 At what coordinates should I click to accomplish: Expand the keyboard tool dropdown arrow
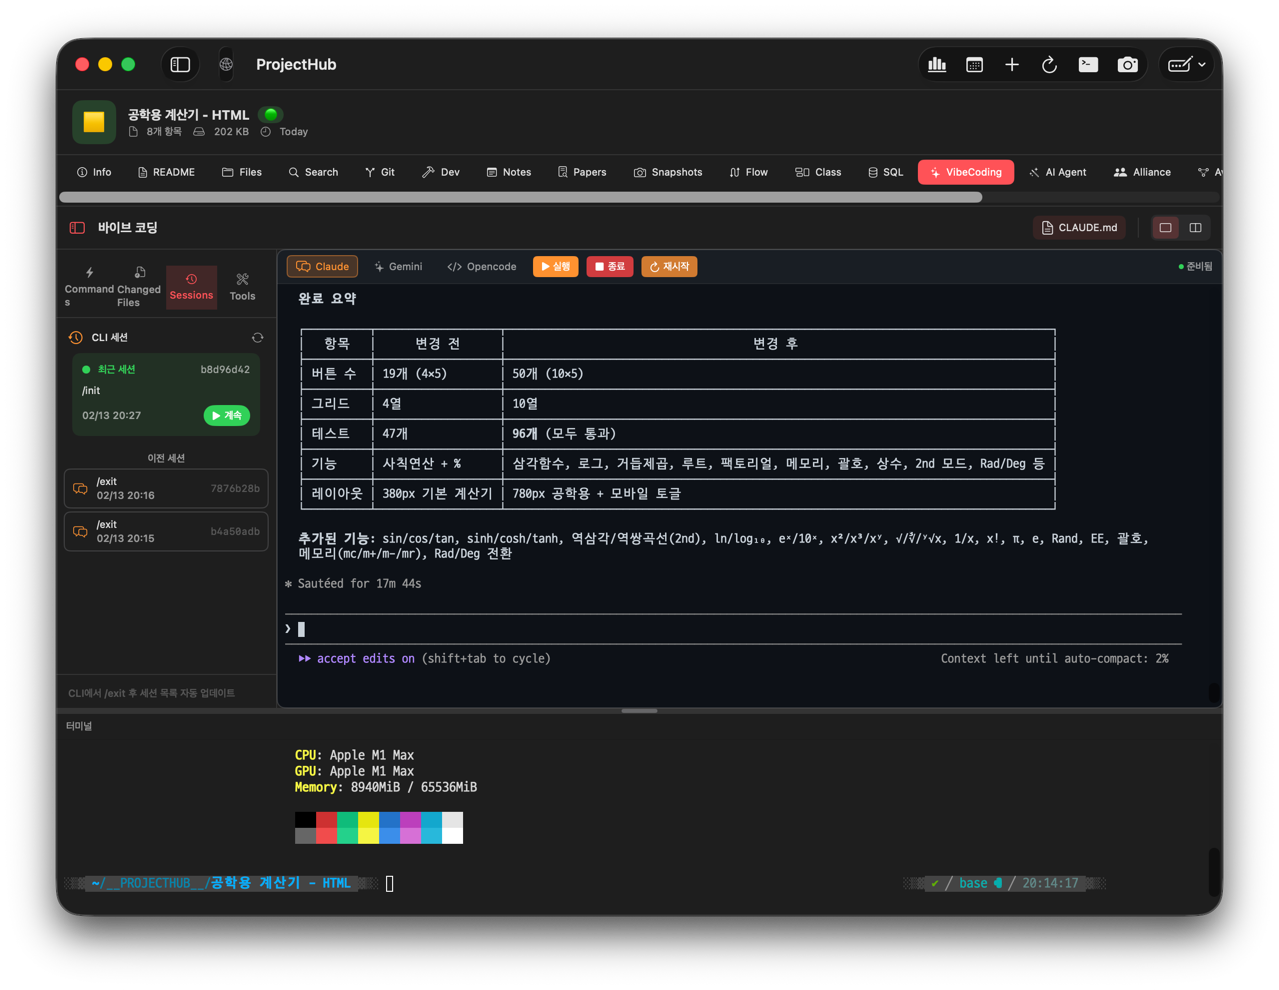coord(1202,65)
